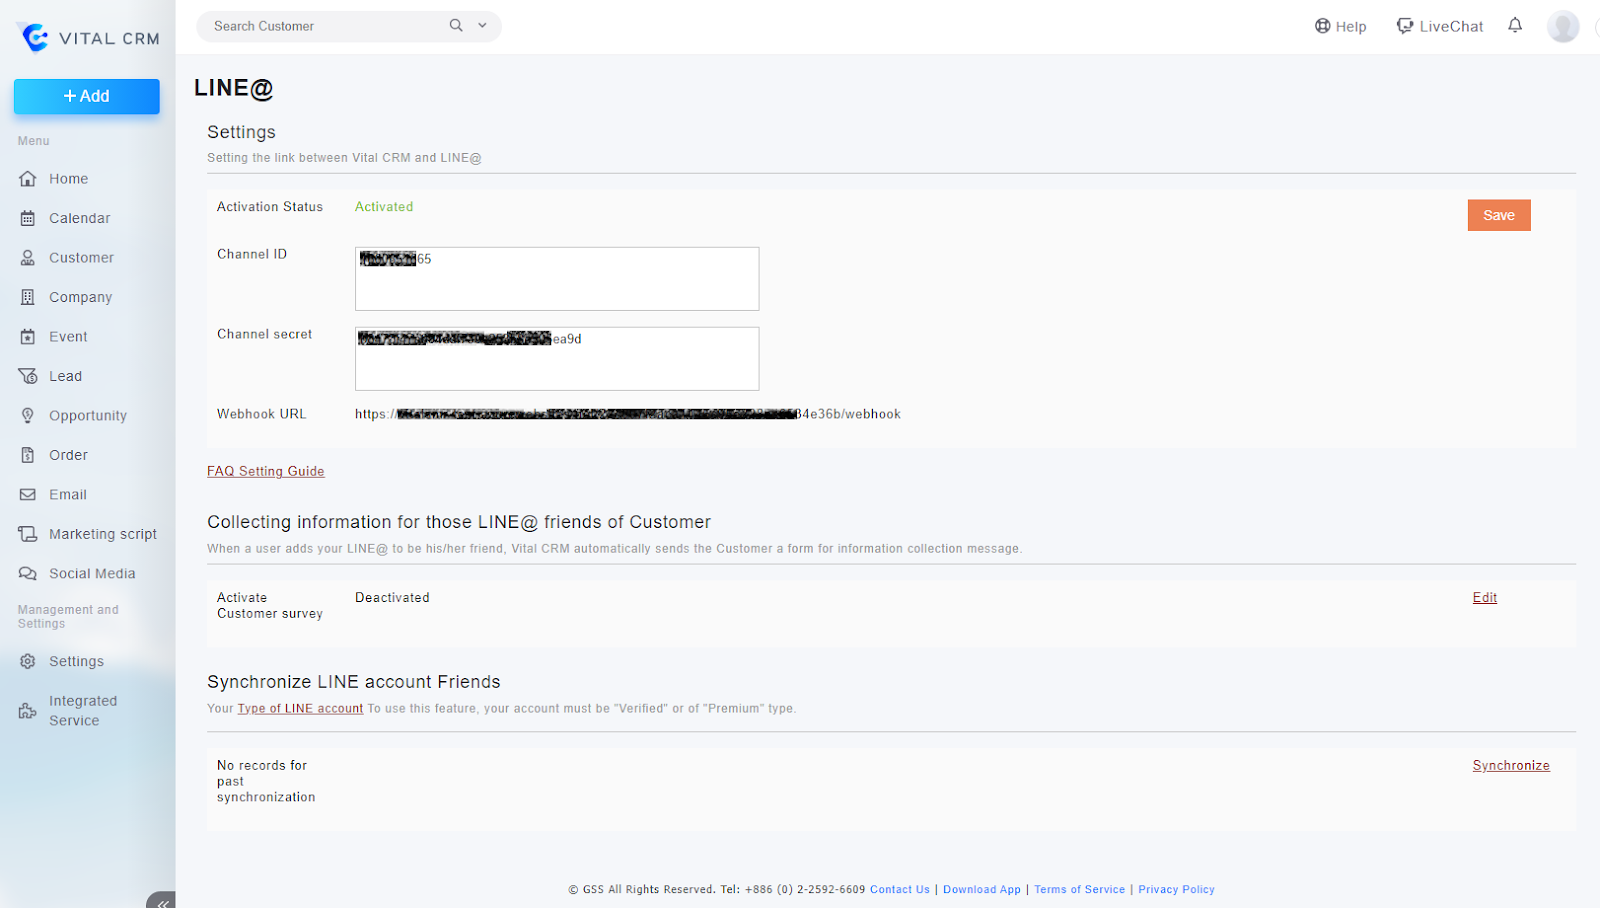Open the user avatar menu
The height and width of the screenshot is (908, 1600).
pos(1563,26)
